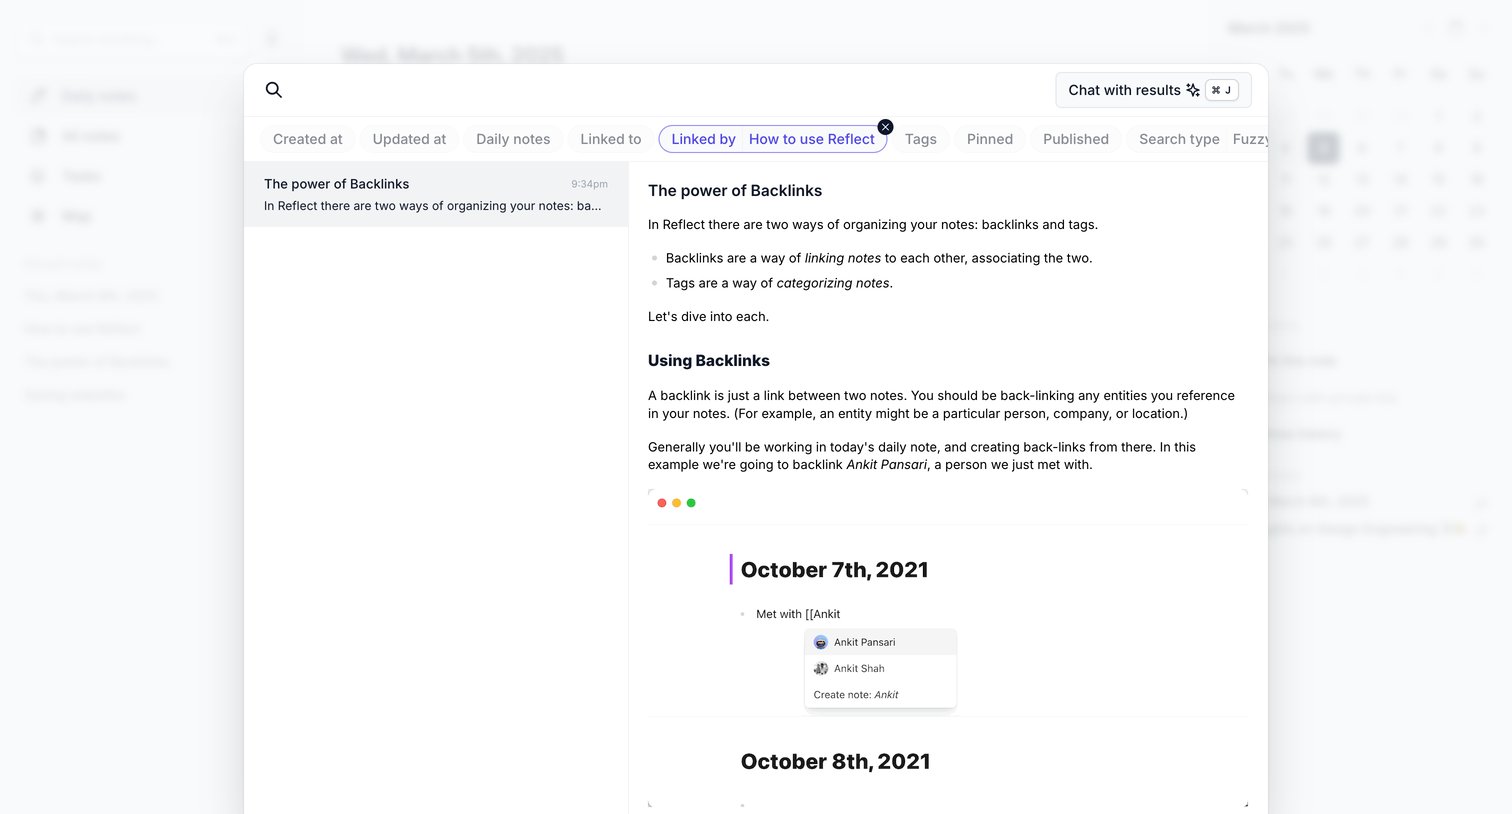Click the bullet about linking notes

(879, 258)
